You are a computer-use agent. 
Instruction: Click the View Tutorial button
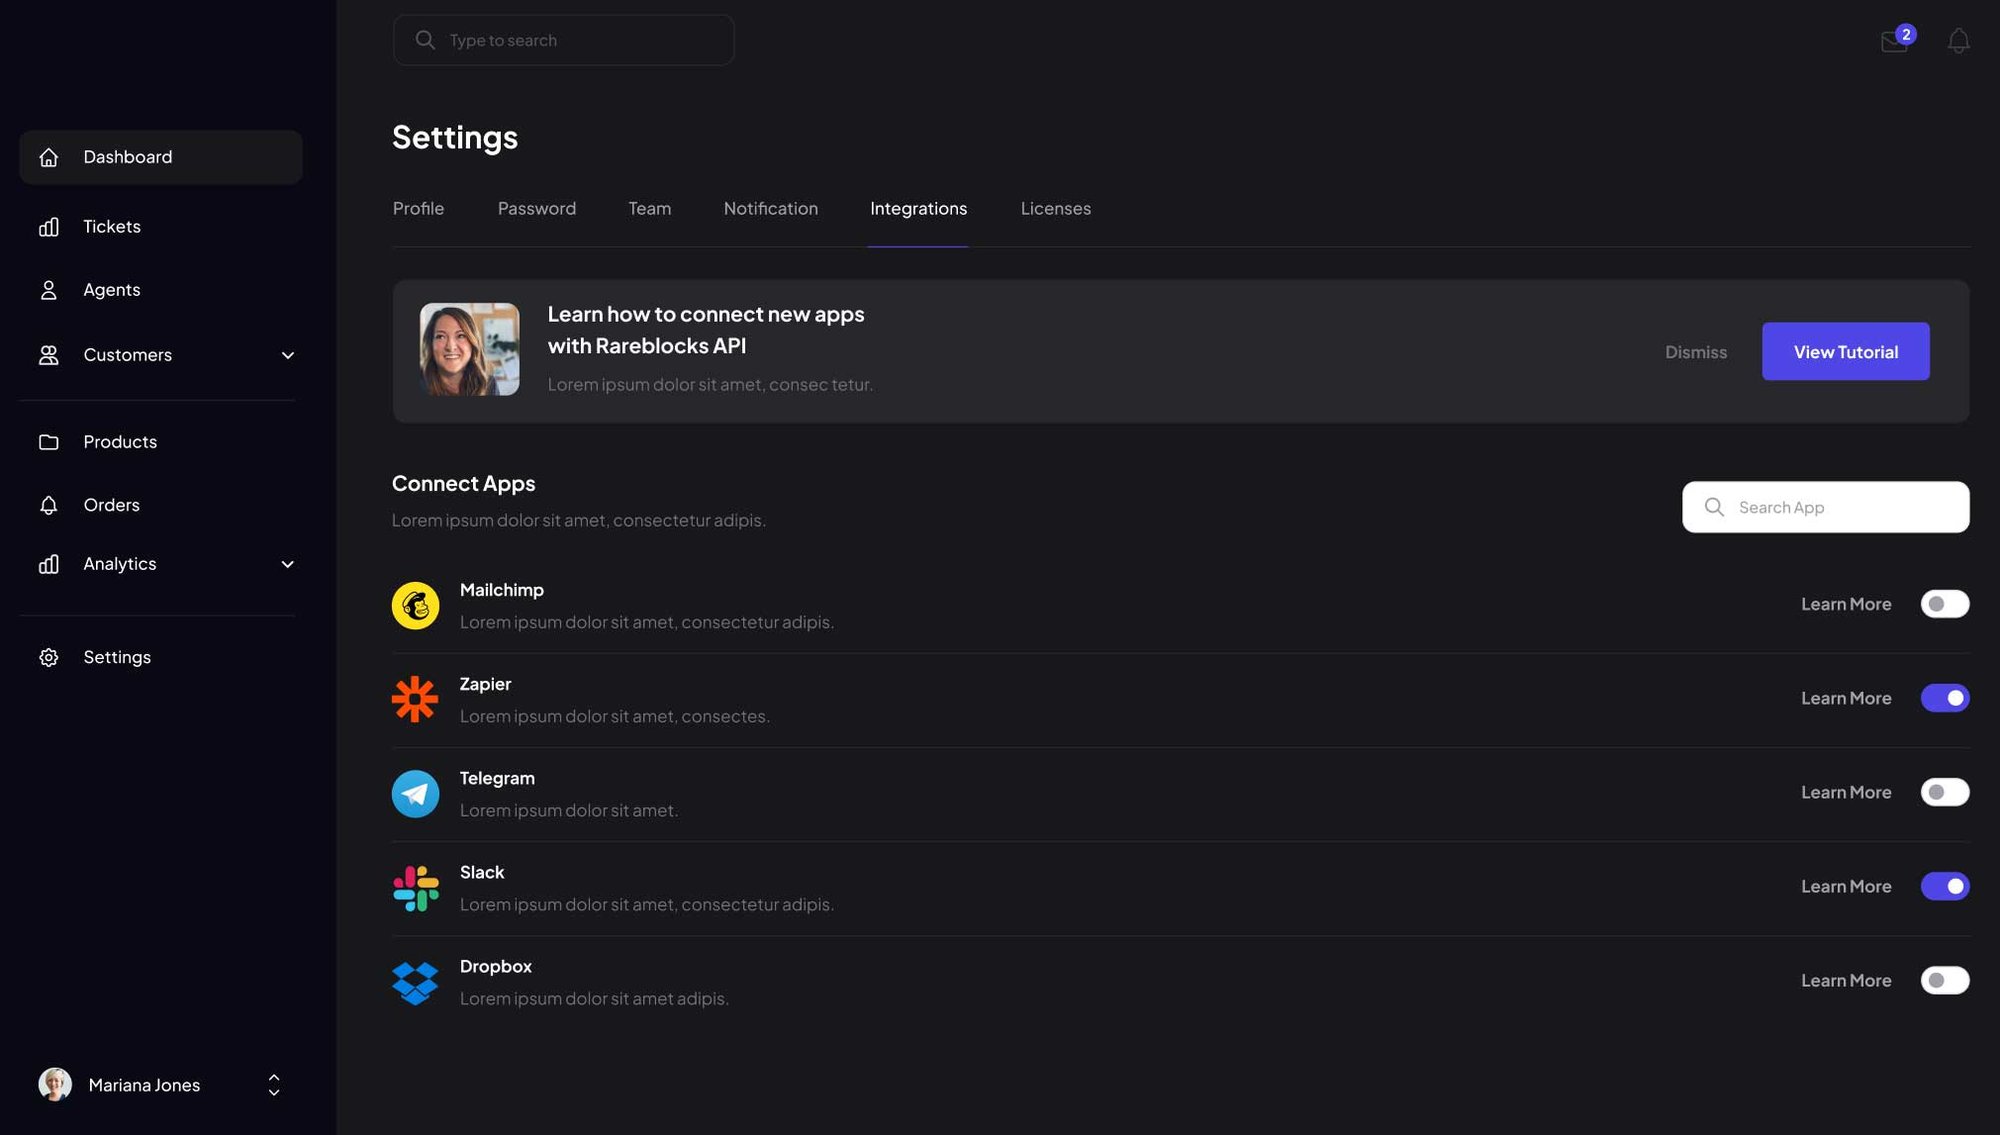click(1845, 351)
